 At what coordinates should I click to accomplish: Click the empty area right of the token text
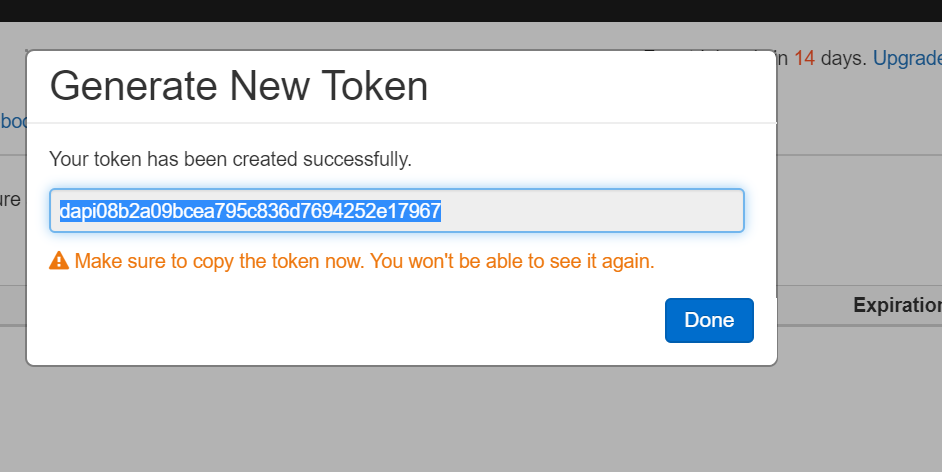600,211
